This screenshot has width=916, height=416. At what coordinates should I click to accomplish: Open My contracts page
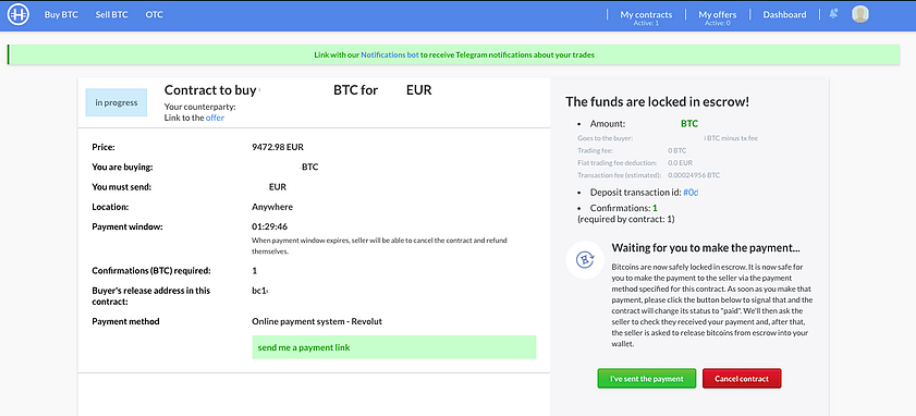[x=646, y=17]
